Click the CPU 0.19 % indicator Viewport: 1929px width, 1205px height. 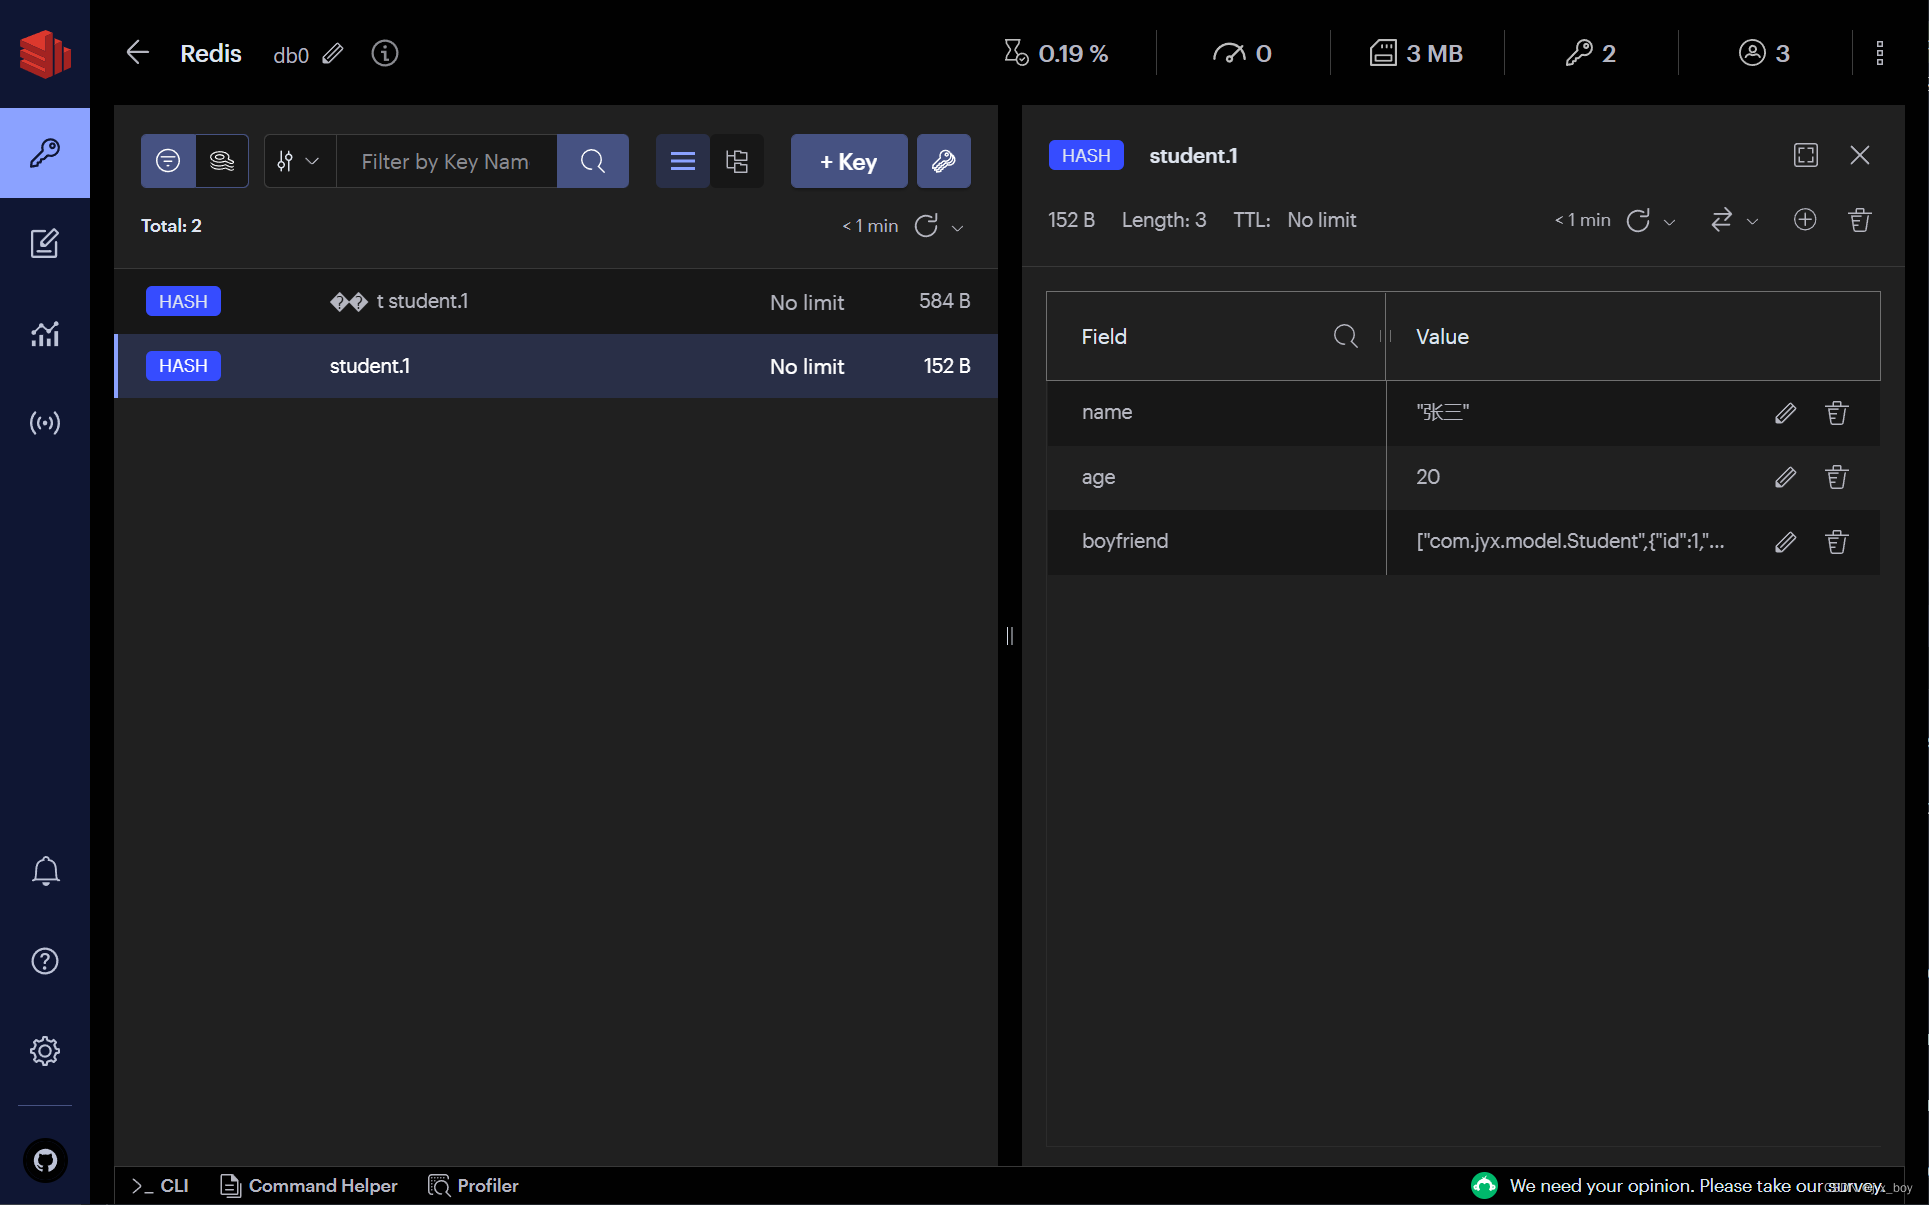pos(1056,53)
